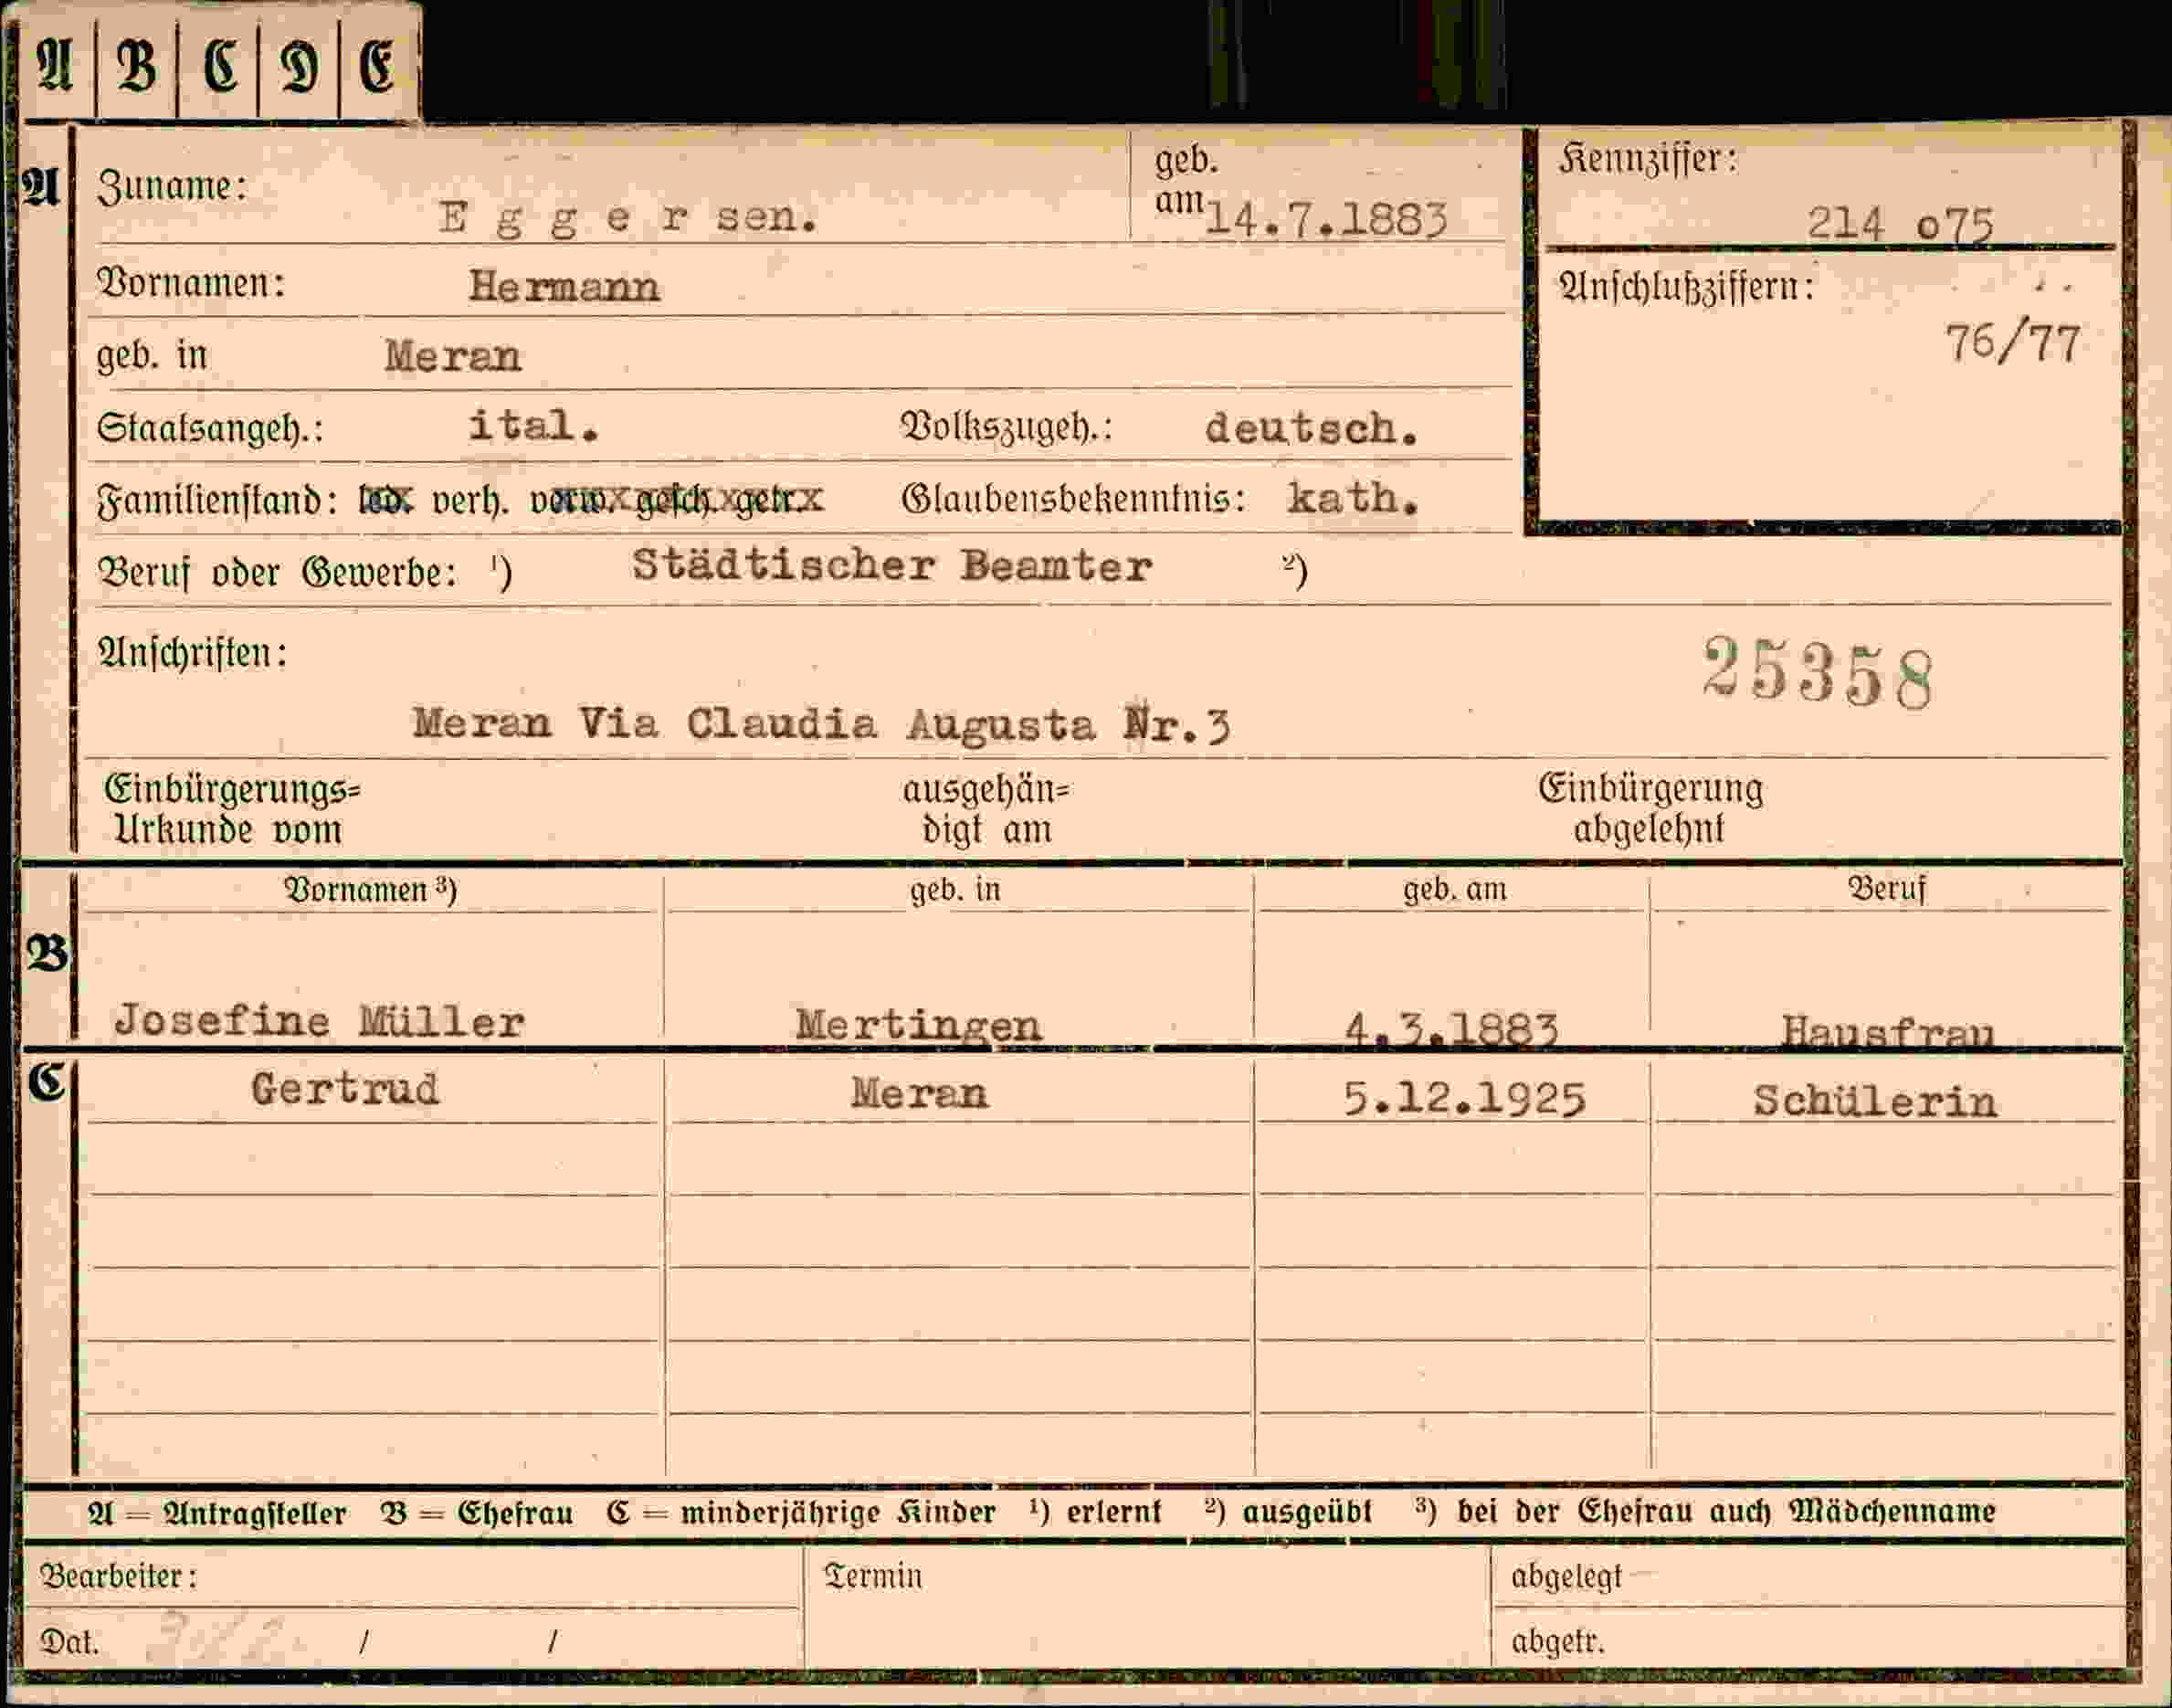Select the address "Meran Via Claudia Augusta Nr.3"
Screen dimensions: 2172x1708
point(821,724)
